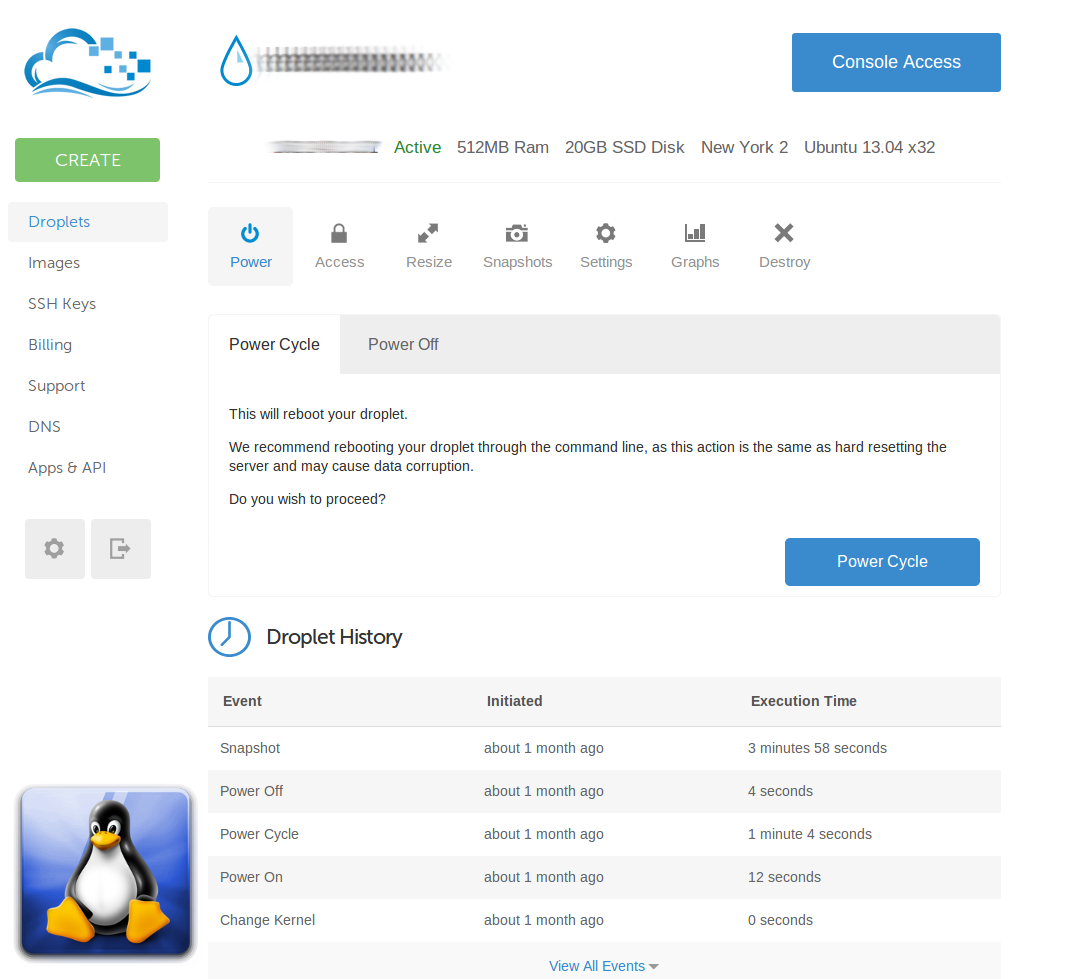The width and height of the screenshot is (1065, 979).
Task: Click the green CREATE button
Action: pos(87,159)
